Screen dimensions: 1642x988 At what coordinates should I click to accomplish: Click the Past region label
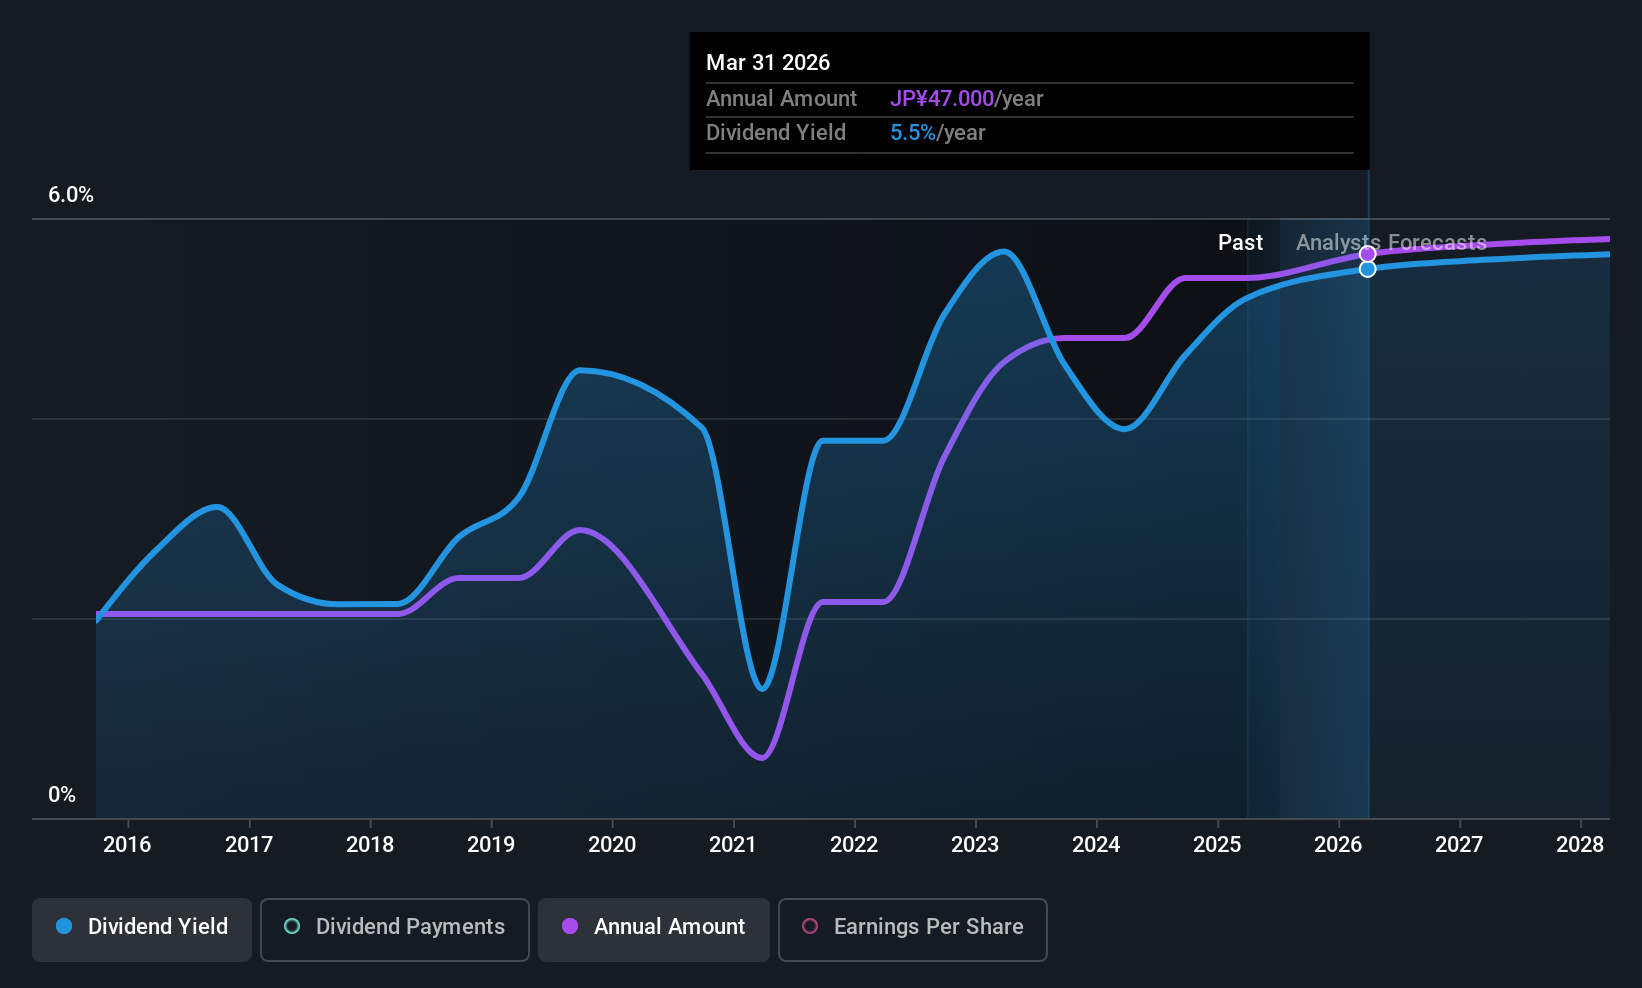1240,243
